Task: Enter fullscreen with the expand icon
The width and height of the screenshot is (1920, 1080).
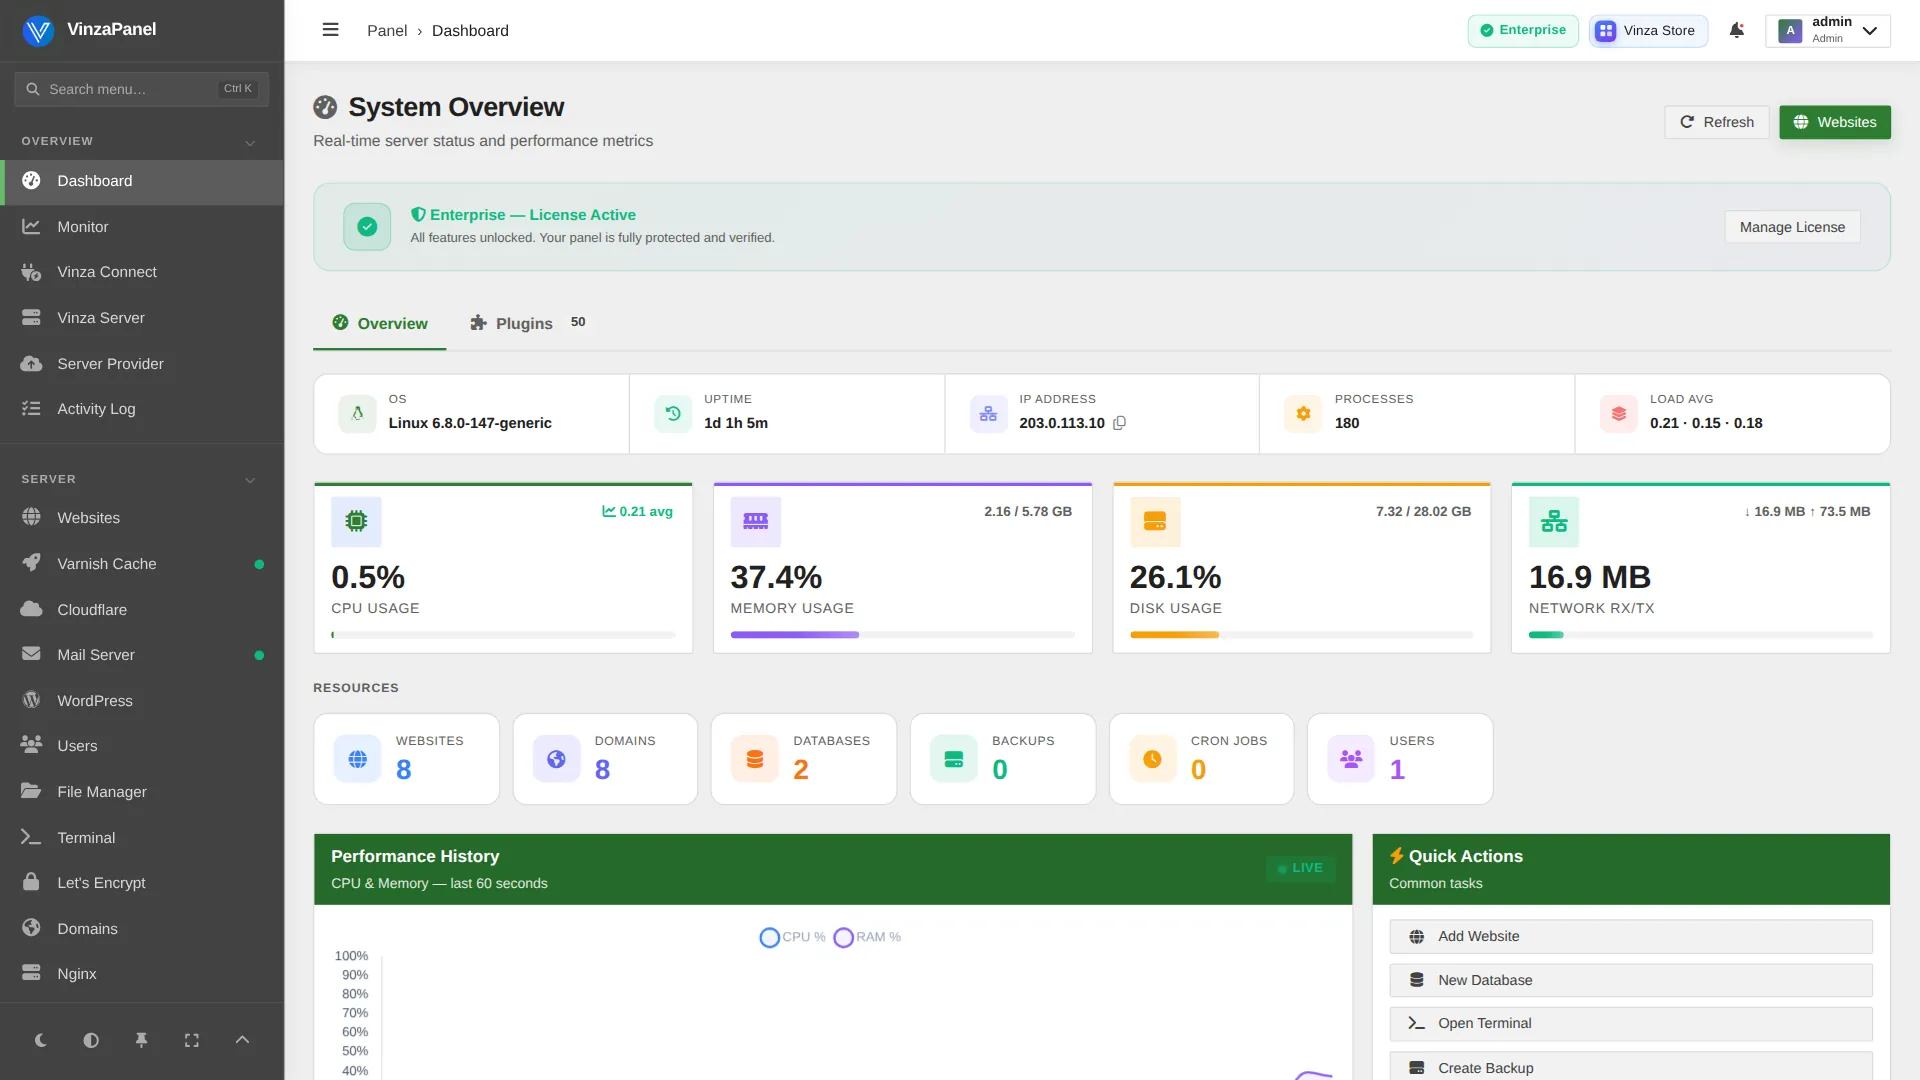Action: [192, 1040]
